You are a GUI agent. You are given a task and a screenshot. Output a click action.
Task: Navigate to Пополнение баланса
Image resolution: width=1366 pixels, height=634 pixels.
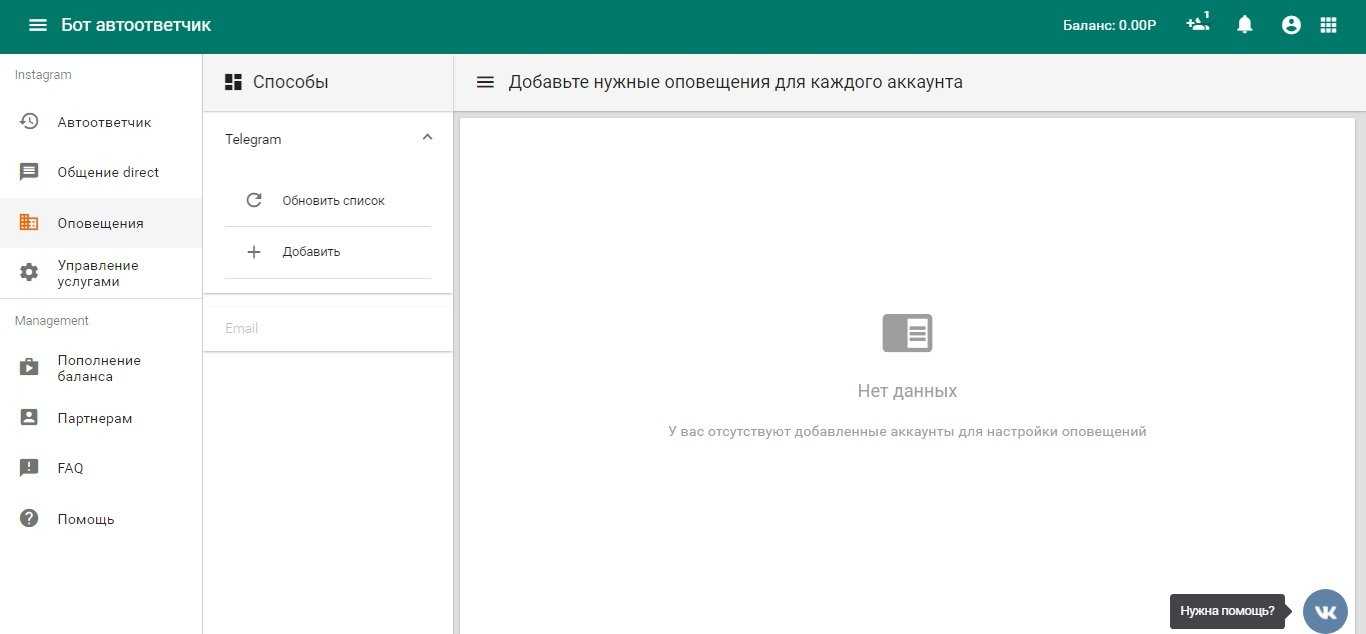[99, 368]
